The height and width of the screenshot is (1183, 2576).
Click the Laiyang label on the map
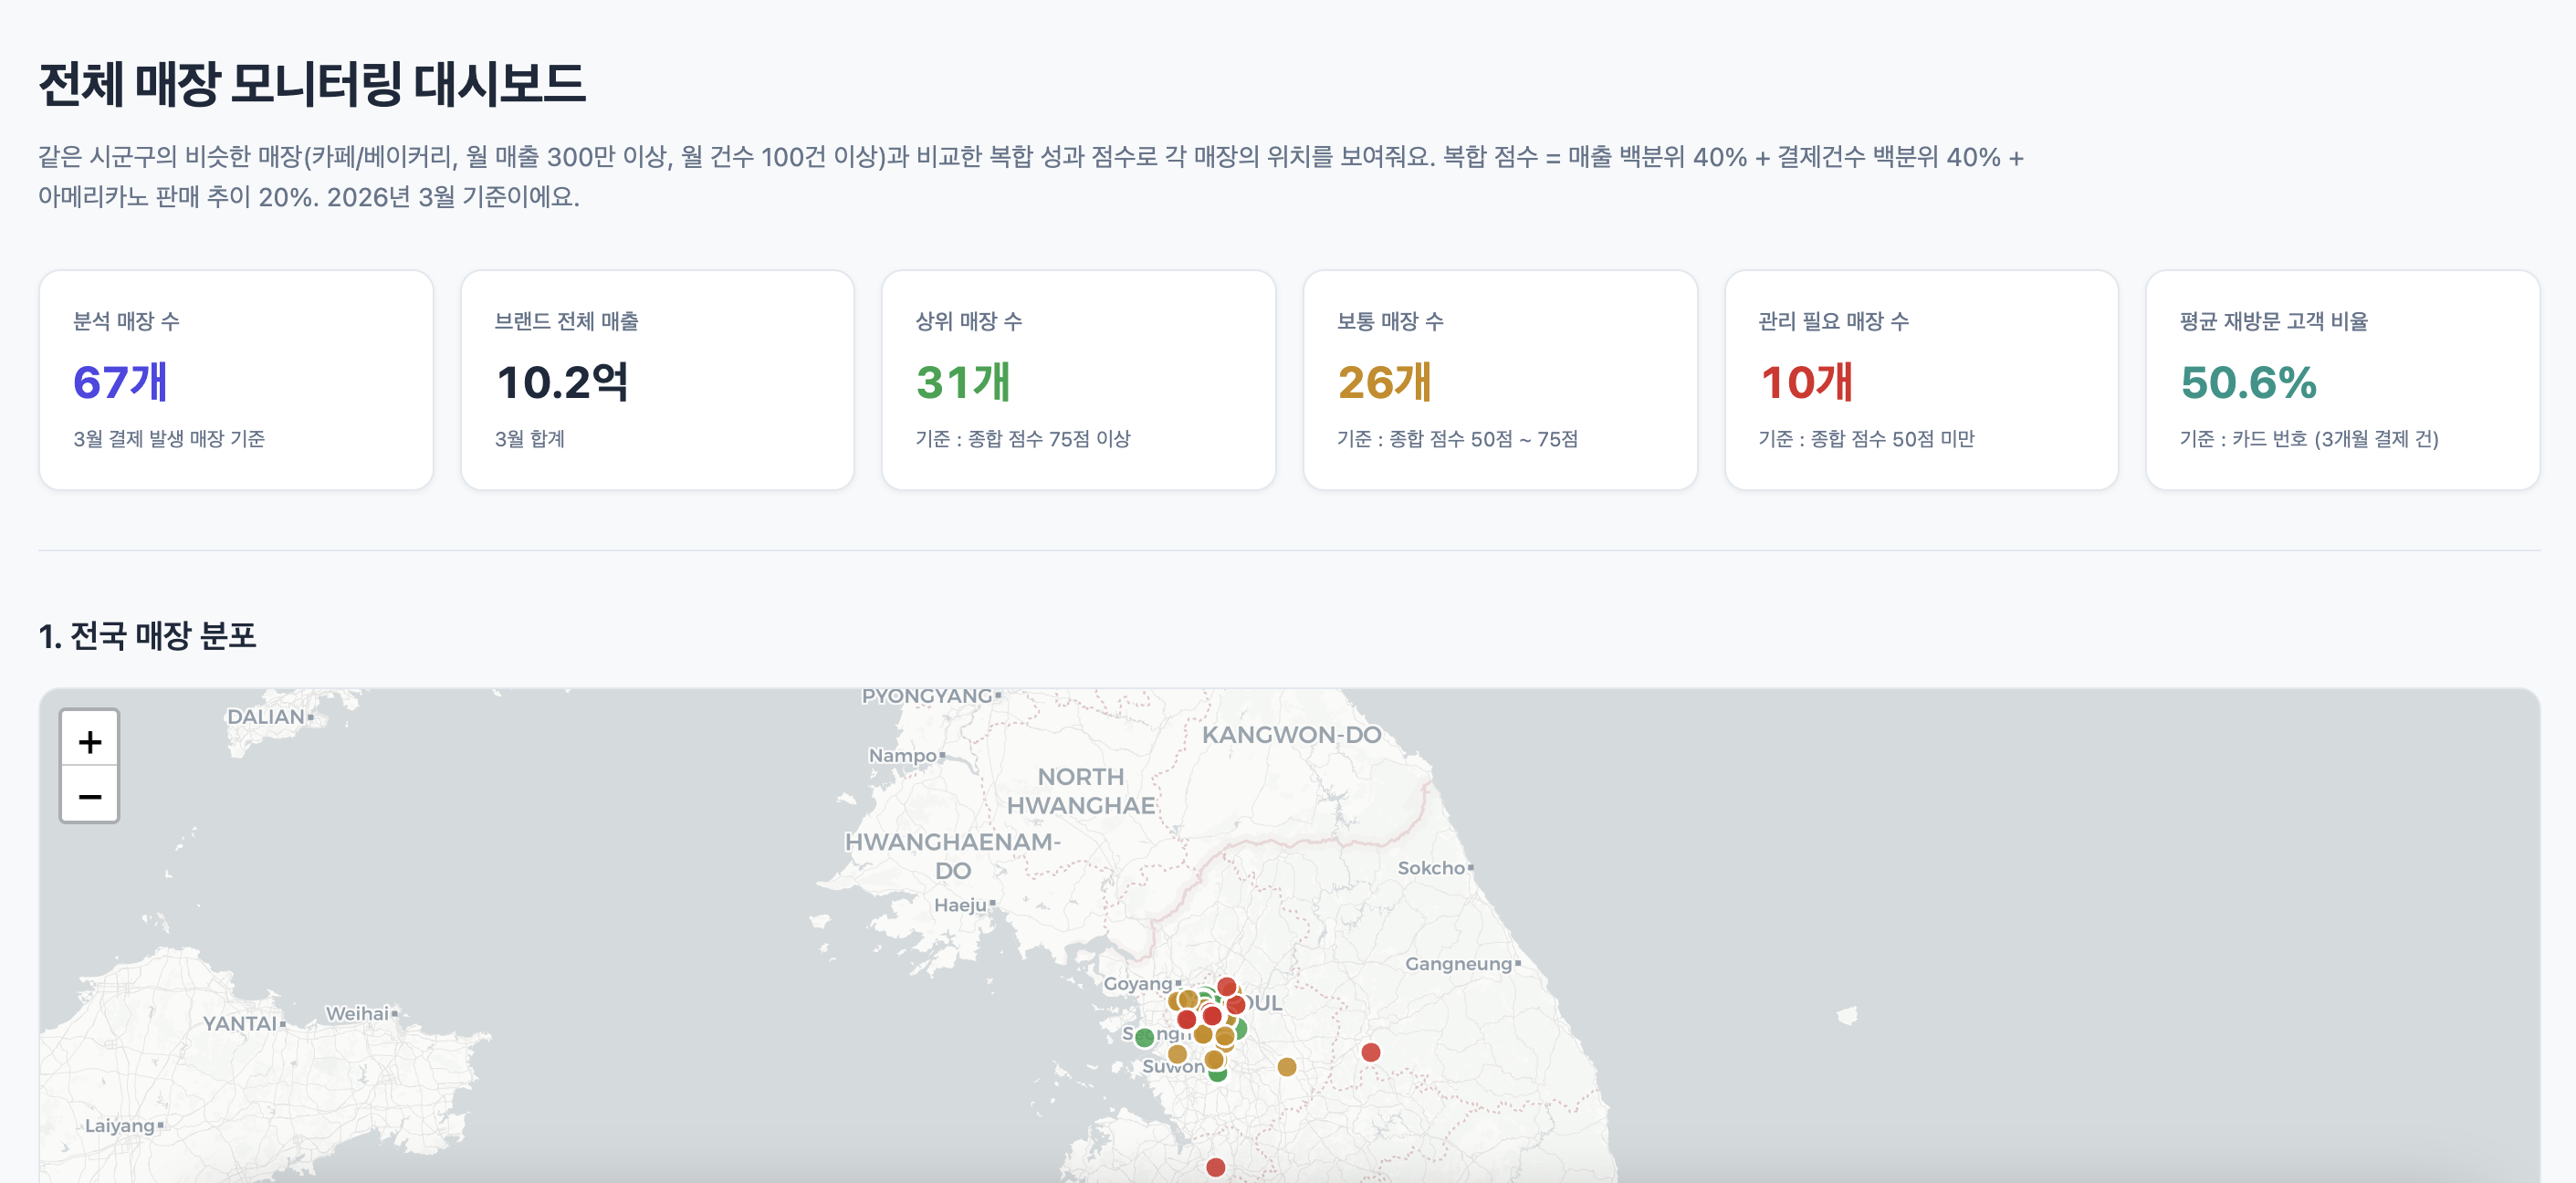(x=120, y=1126)
